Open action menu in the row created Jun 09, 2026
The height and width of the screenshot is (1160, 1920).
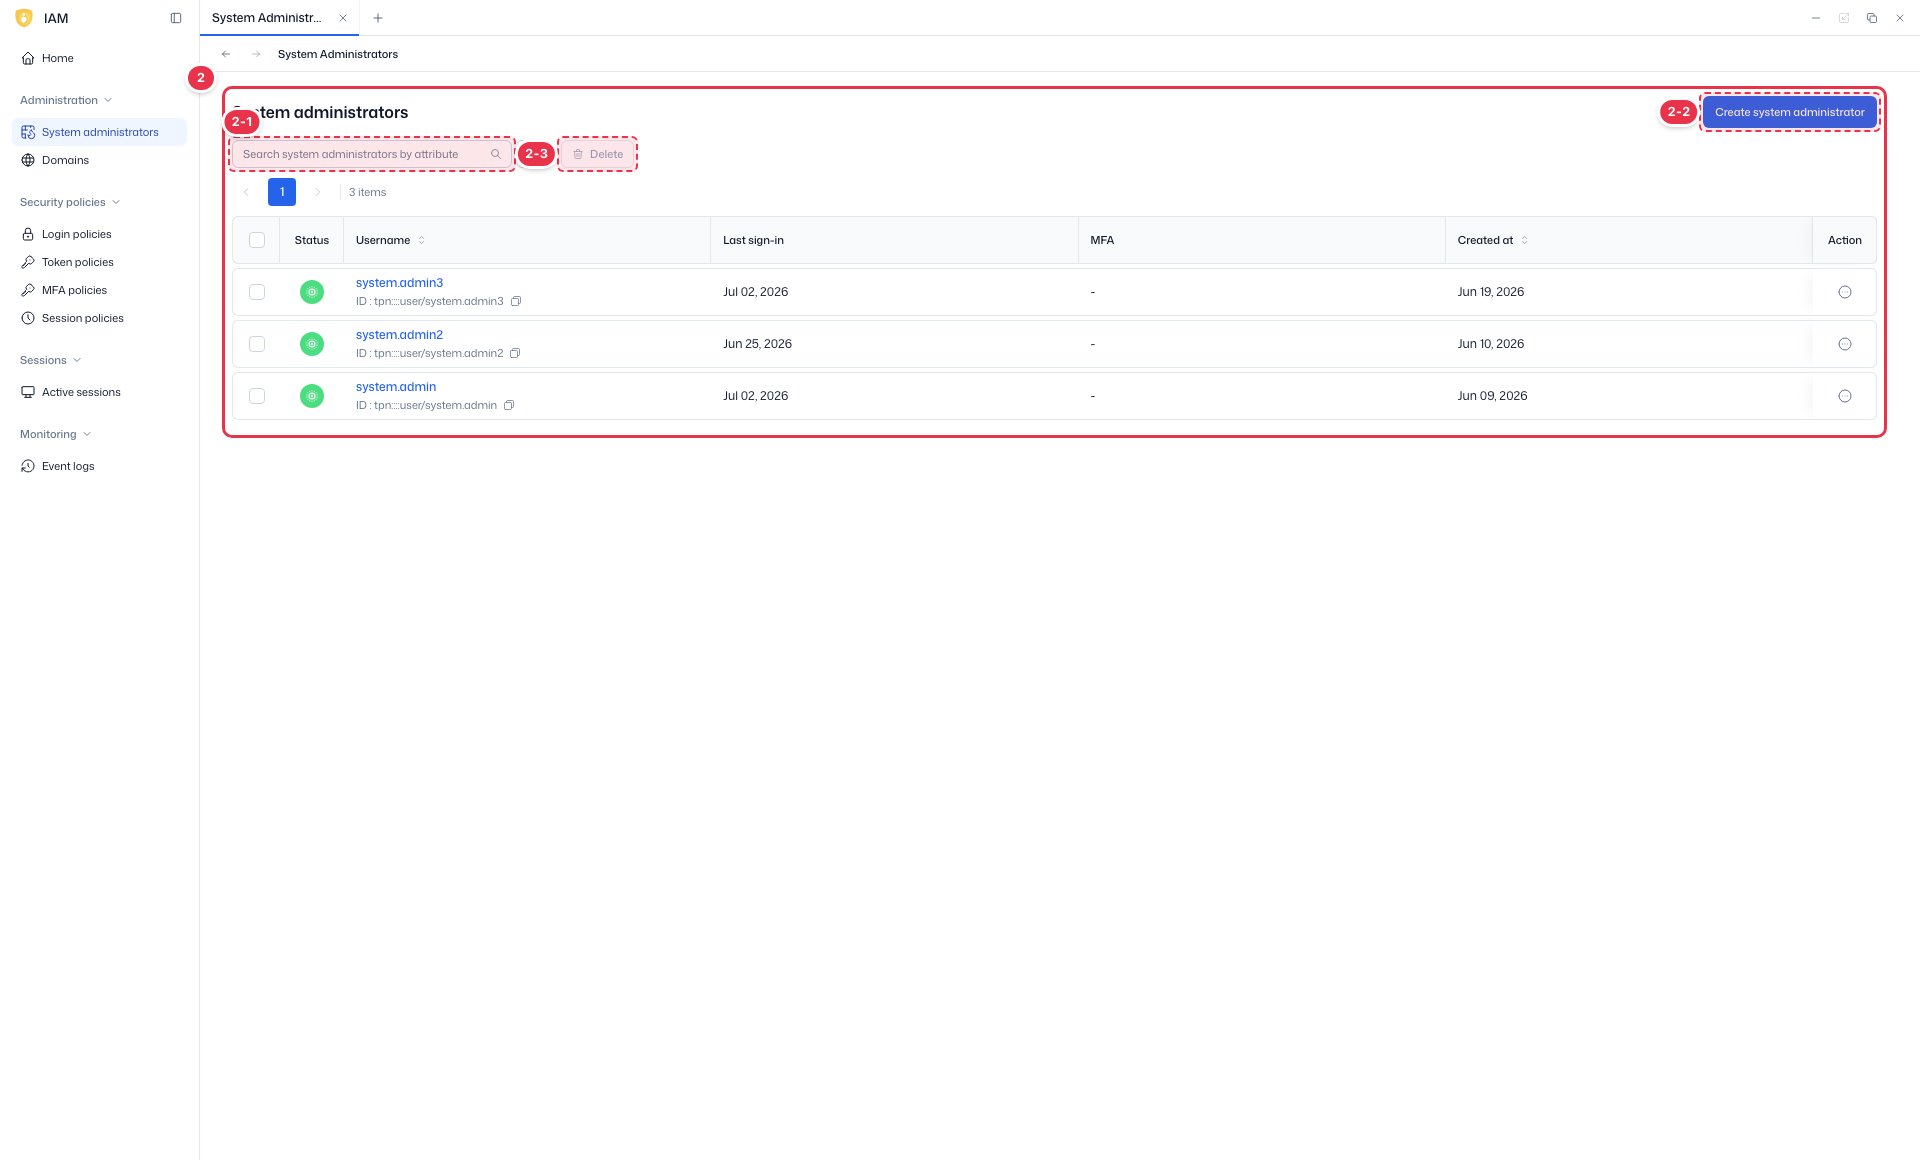pyautogui.click(x=1845, y=396)
